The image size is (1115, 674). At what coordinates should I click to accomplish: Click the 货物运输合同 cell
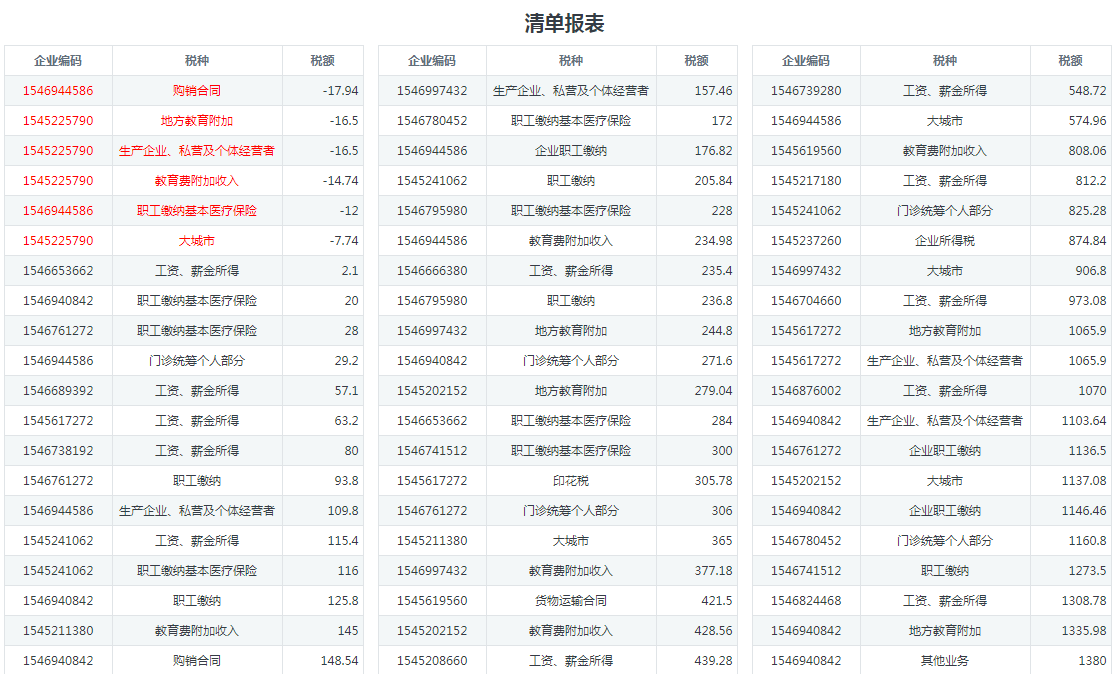571,601
